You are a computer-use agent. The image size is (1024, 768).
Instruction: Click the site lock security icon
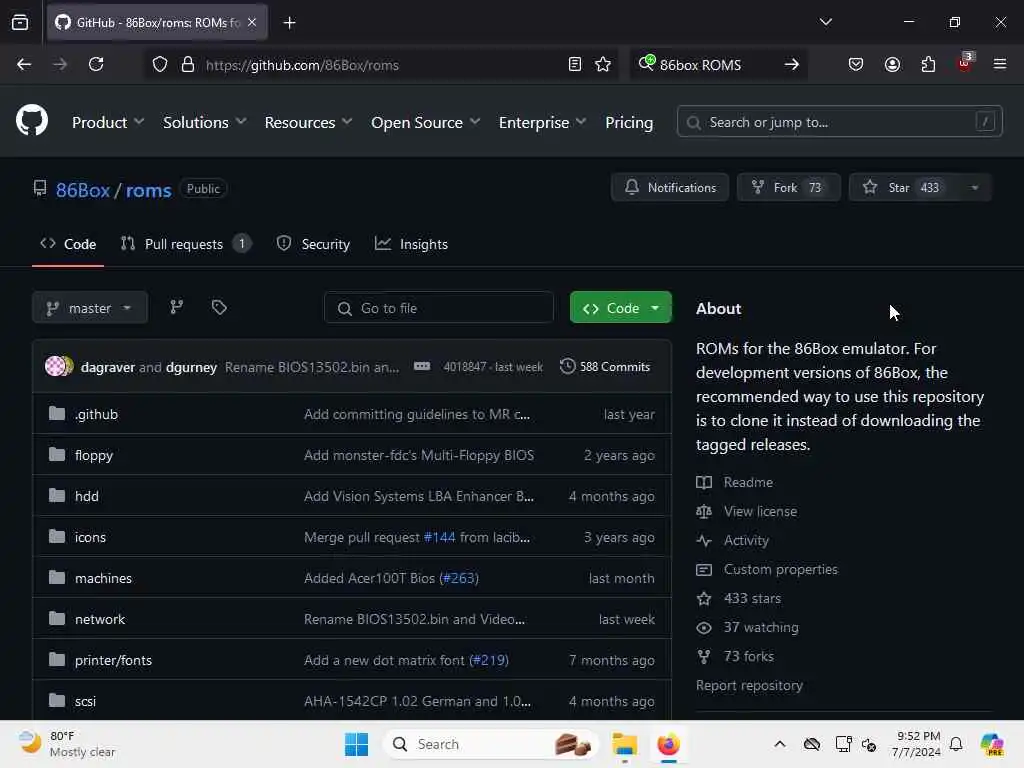[x=188, y=64]
